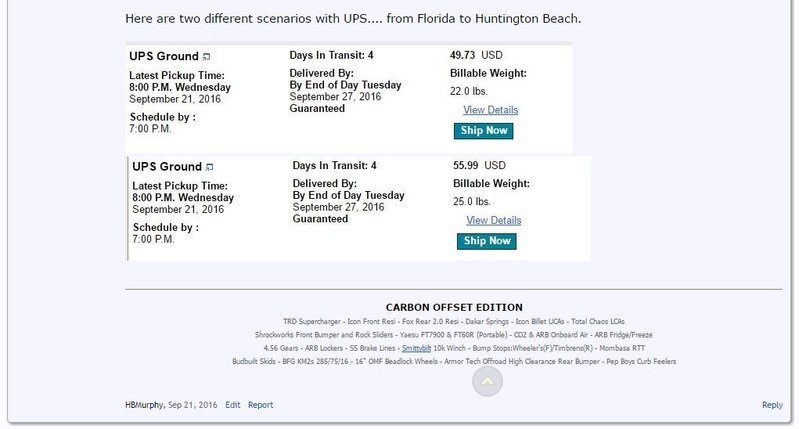This screenshot has width=799, height=429.
Task: Click the TRD Supercharger signature line
Action: click(454, 322)
